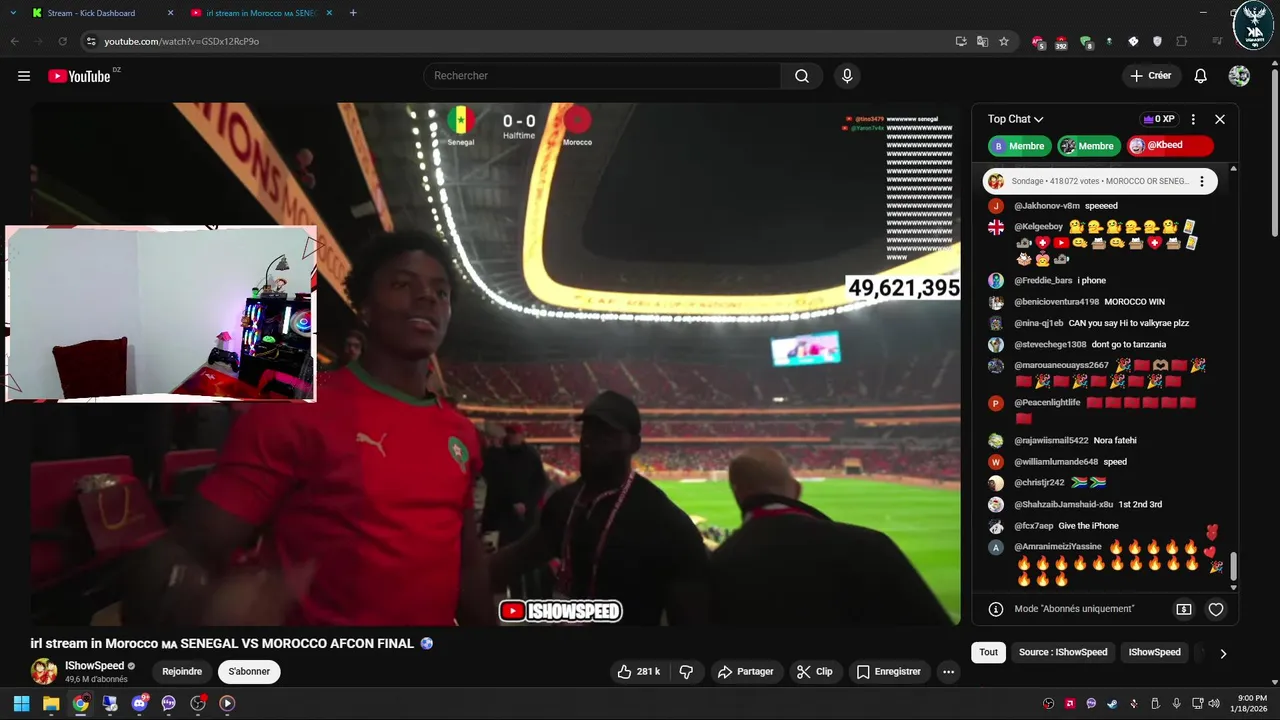The width and height of the screenshot is (1280, 720).
Task: Click the live video player area
Action: pyautogui.click(x=495, y=364)
